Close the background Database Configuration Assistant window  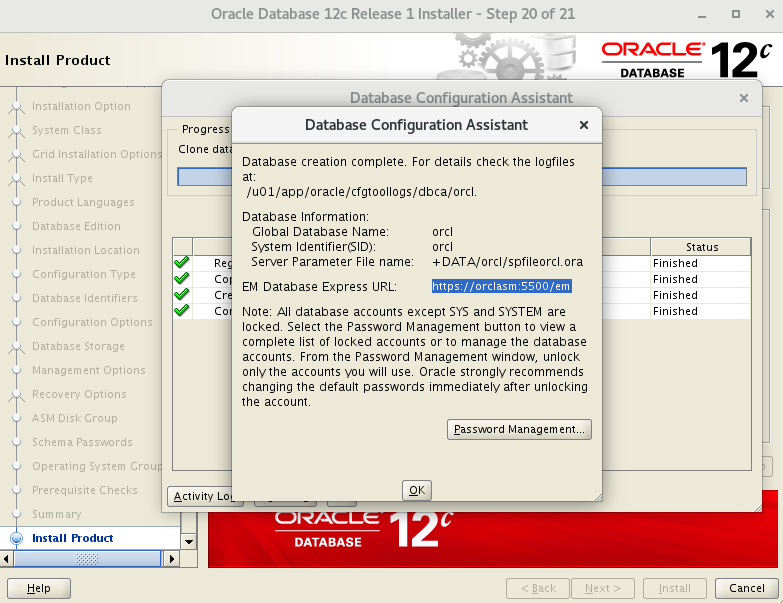click(x=743, y=98)
